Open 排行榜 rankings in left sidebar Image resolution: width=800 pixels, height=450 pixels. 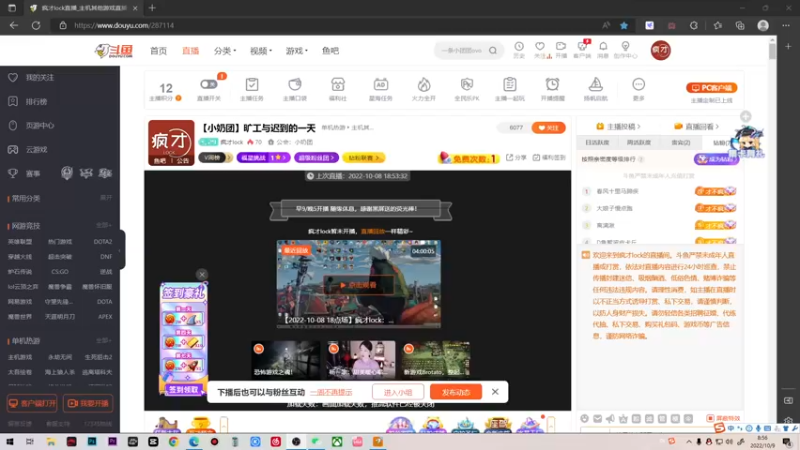click(28, 102)
